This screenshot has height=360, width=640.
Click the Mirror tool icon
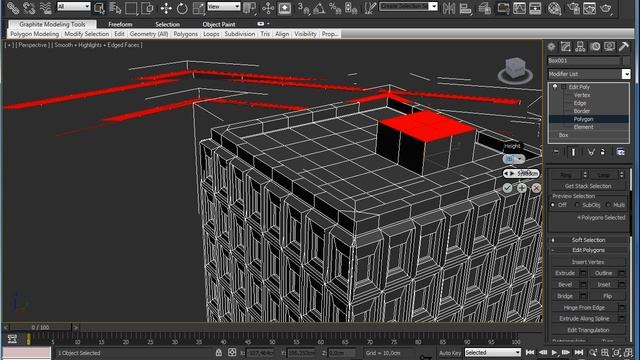pos(449,7)
